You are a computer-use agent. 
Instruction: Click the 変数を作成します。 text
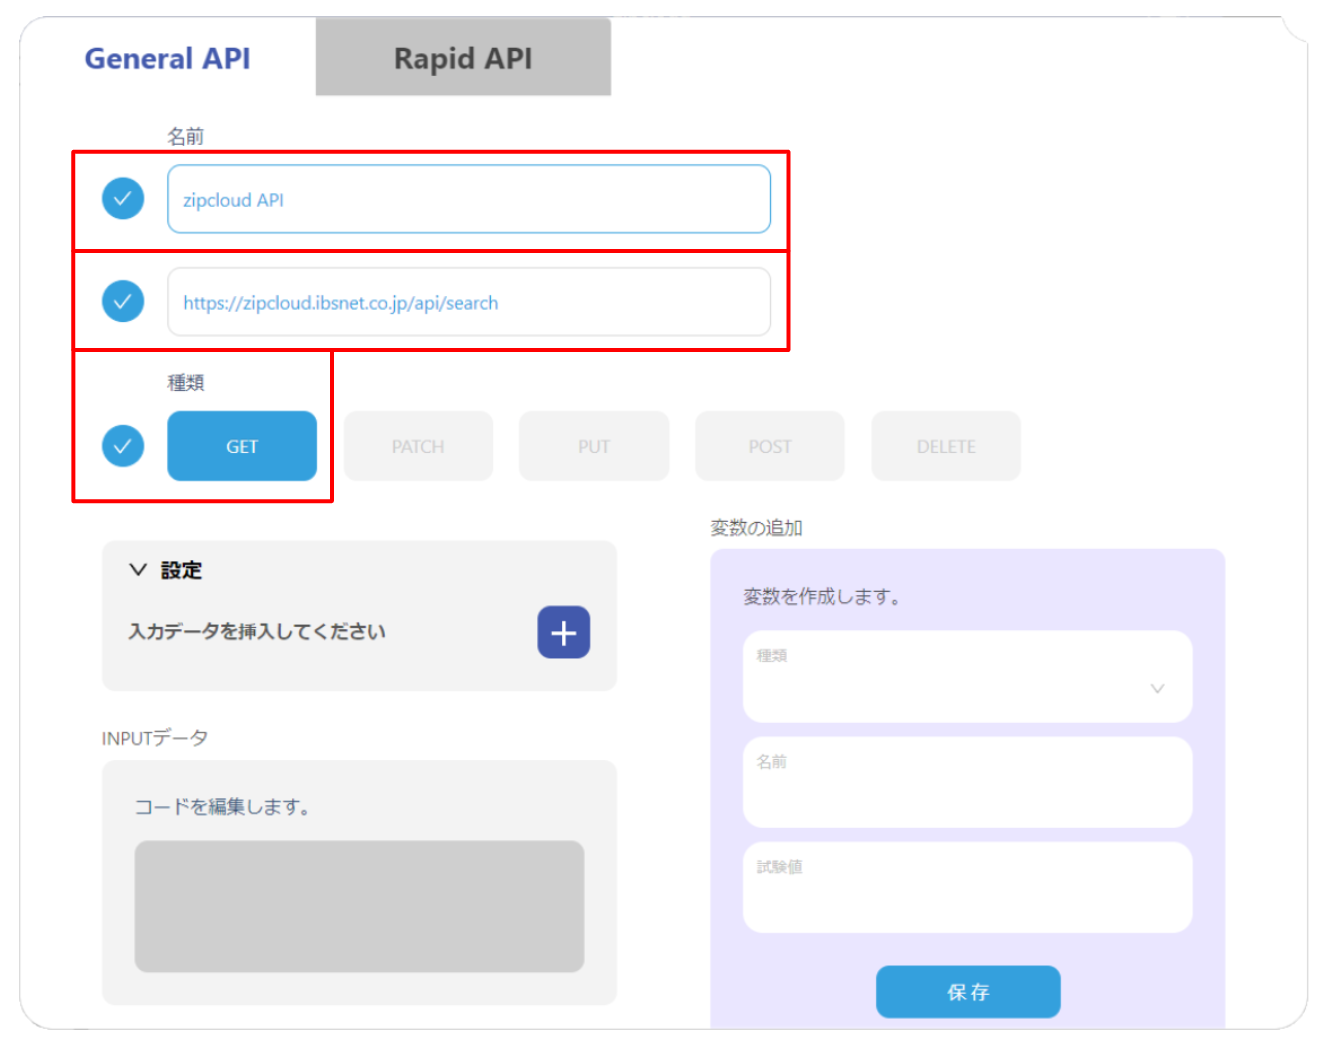[x=822, y=596]
